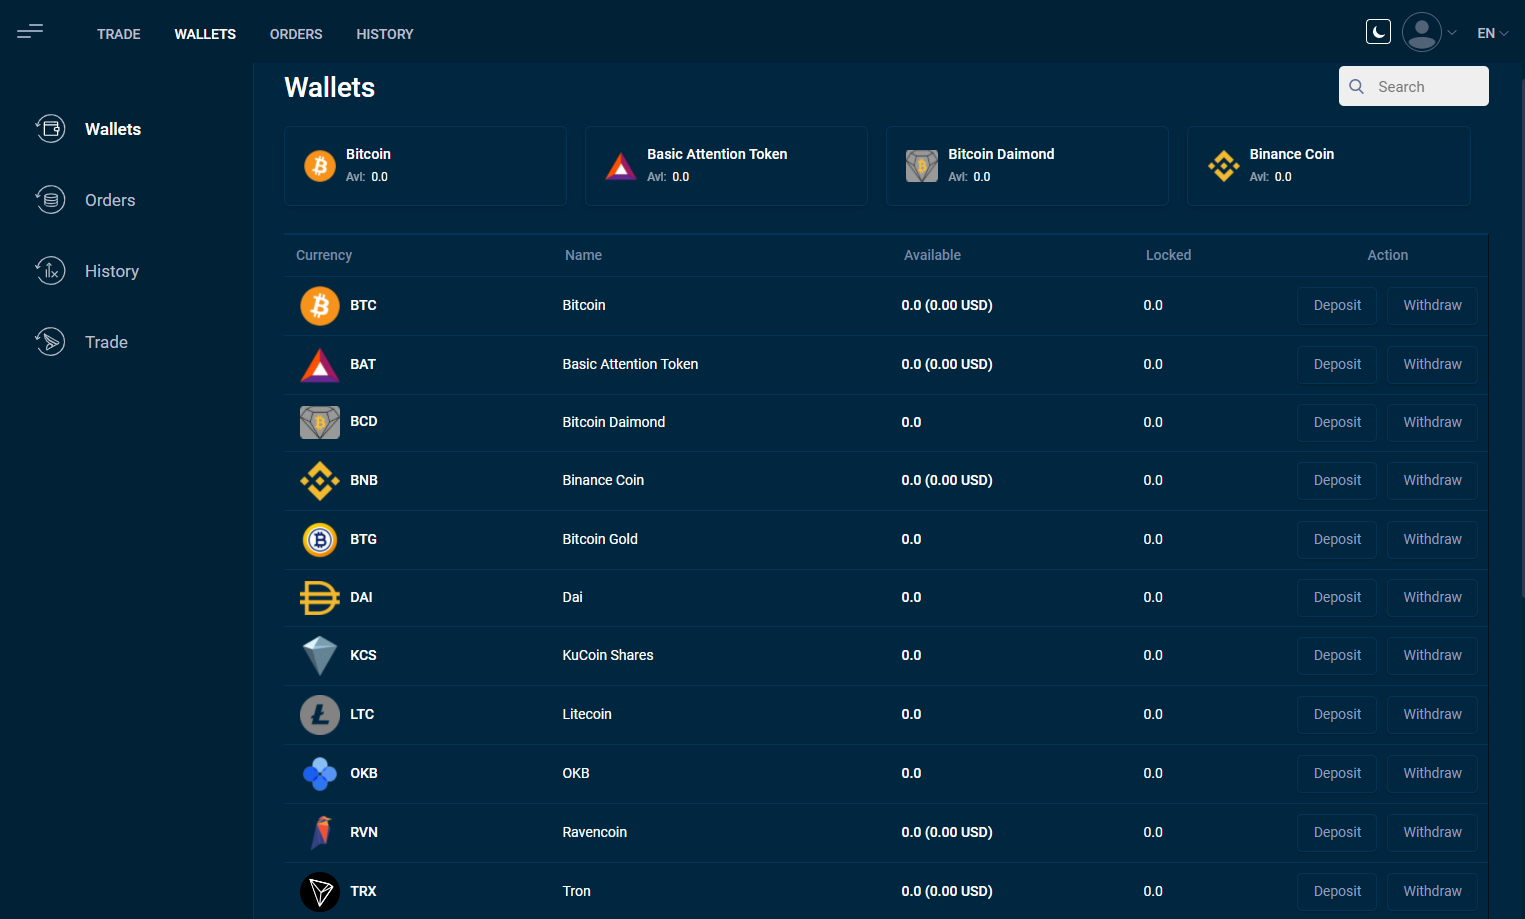This screenshot has width=1525, height=919.
Task: Open the Bitcoin summary card
Action: click(x=425, y=166)
